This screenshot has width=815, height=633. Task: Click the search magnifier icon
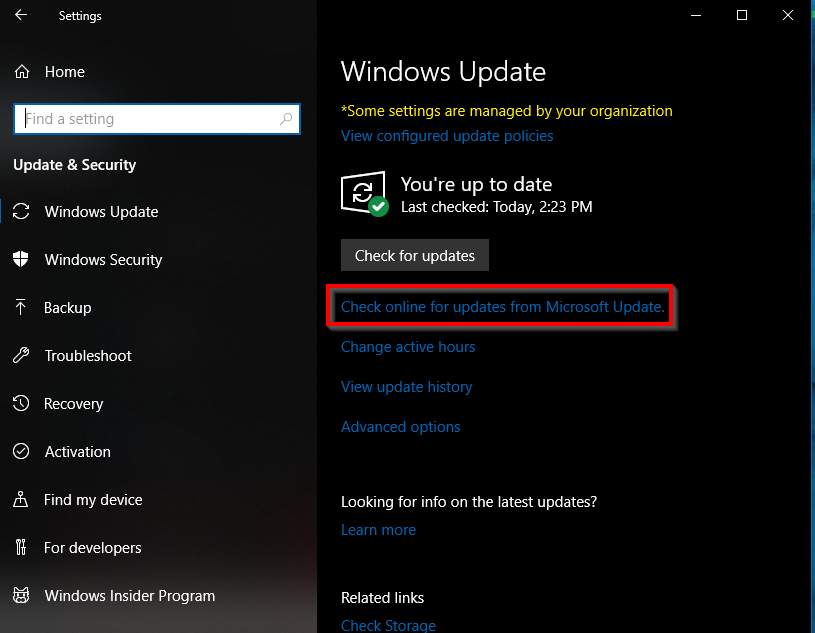[286, 119]
